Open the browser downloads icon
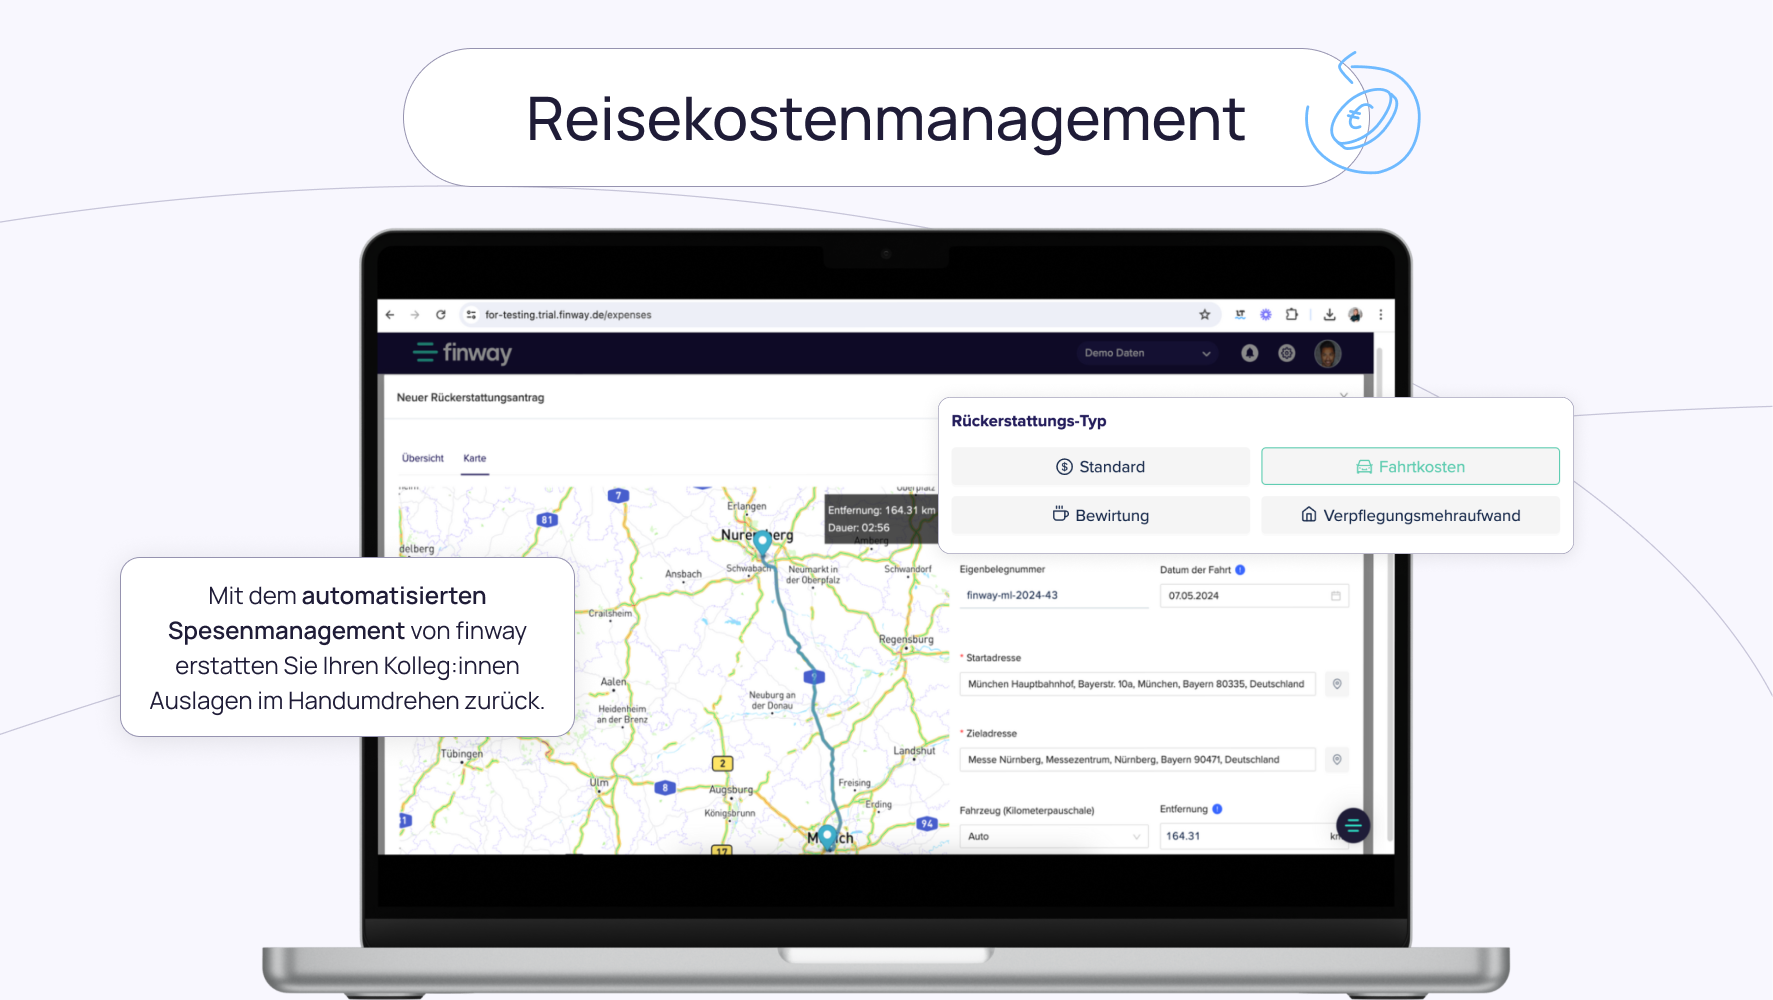Screen dimensions: 1773x1000 click(x=1329, y=315)
